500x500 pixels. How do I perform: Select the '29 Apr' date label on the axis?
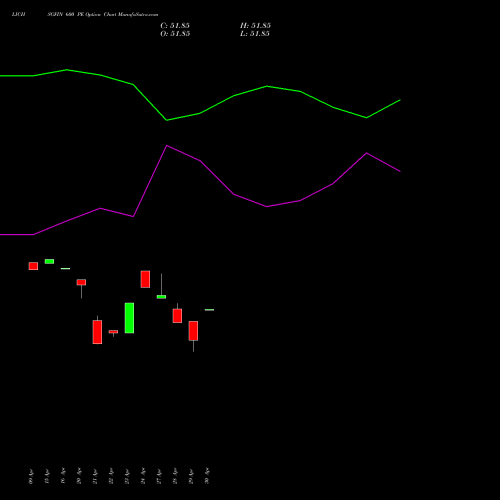(191, 476)
